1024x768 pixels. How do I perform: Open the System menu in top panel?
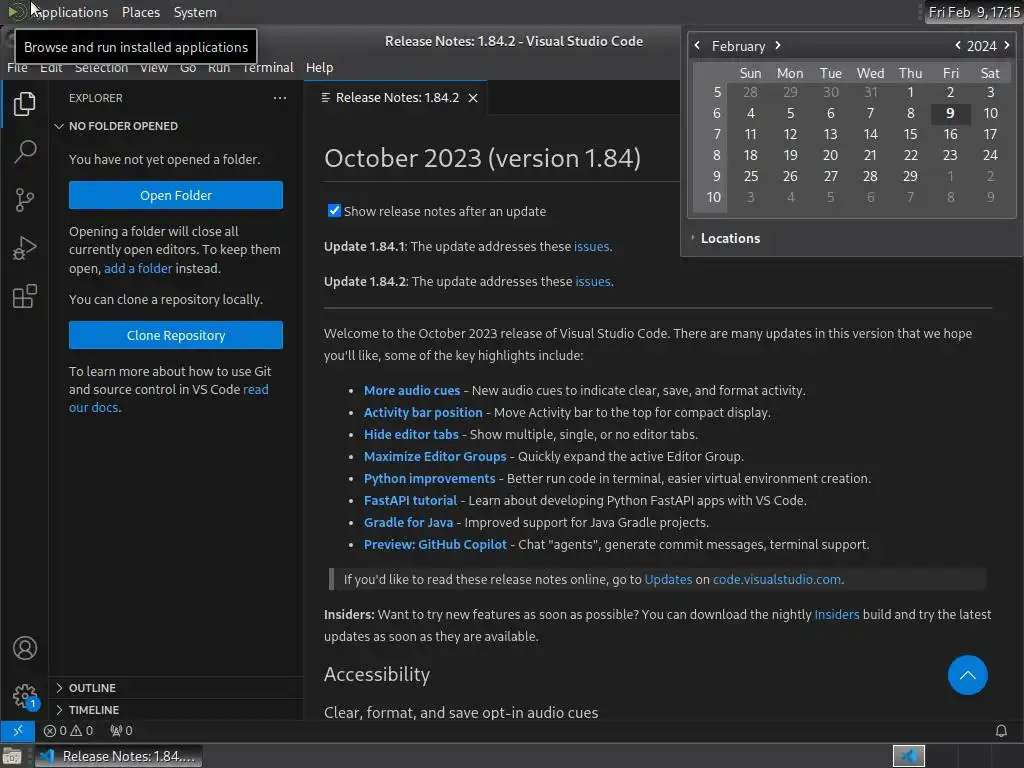195,12
